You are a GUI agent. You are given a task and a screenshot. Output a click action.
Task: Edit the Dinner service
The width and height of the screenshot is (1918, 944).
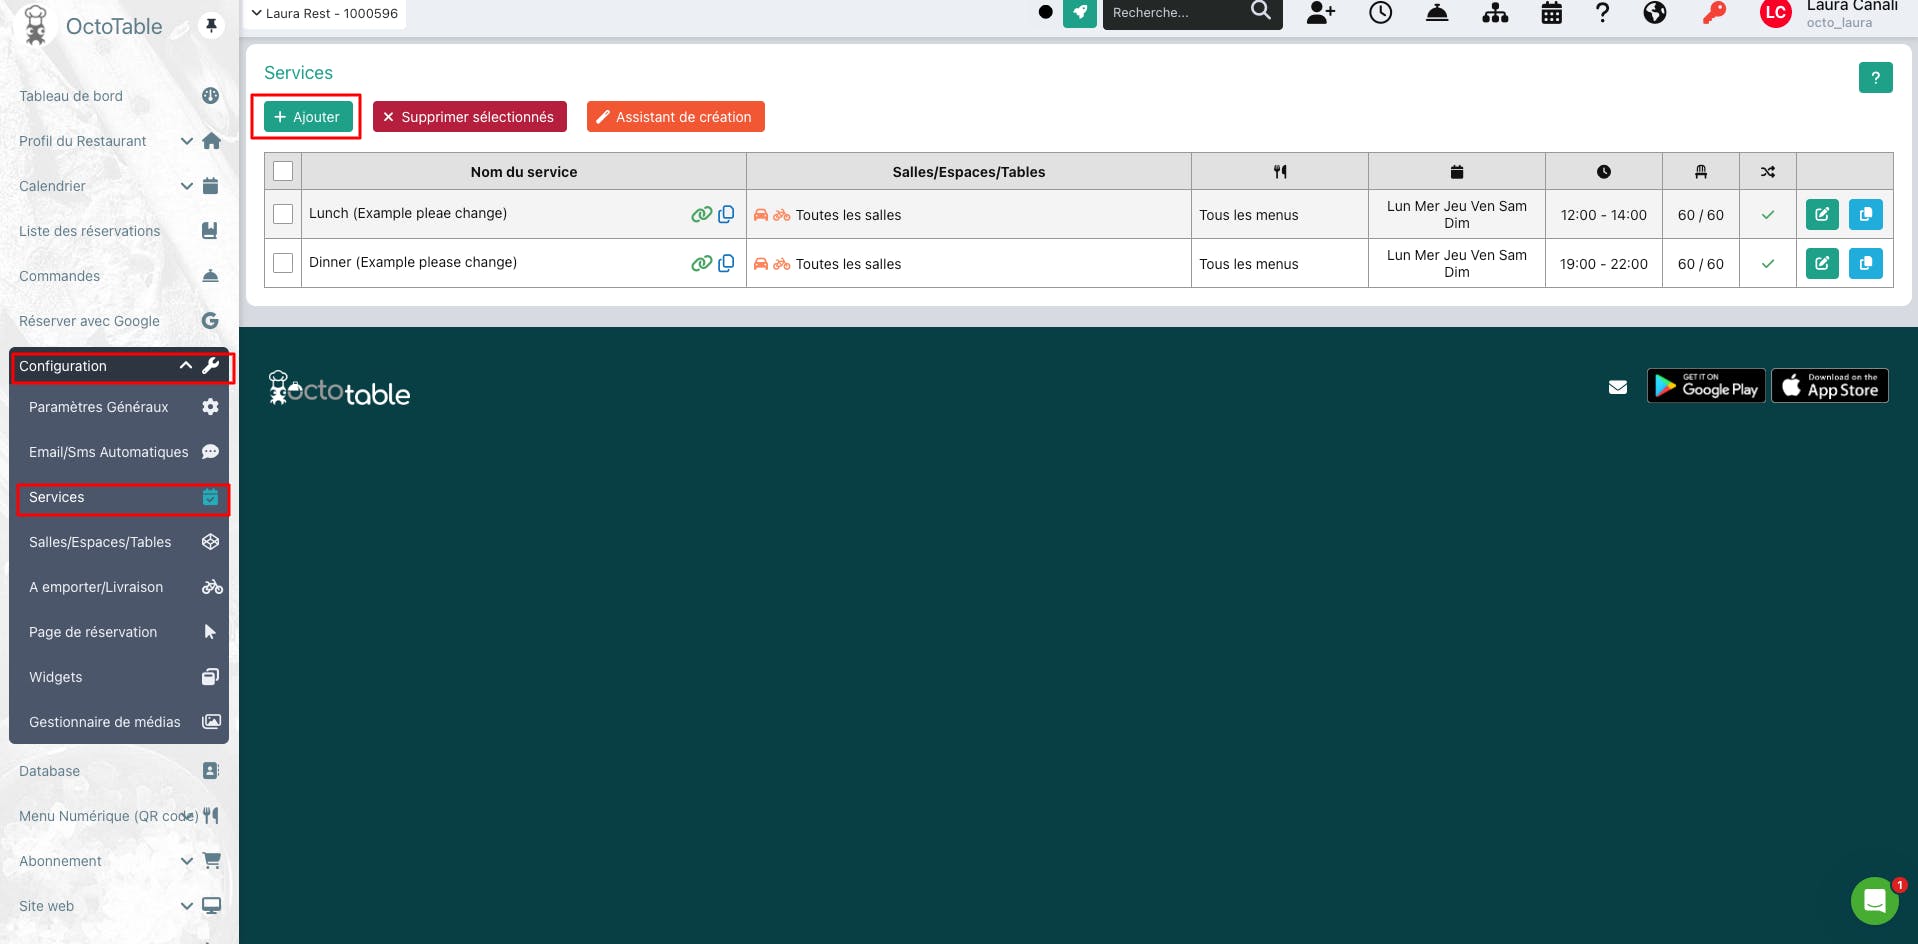pos(1822,263)
